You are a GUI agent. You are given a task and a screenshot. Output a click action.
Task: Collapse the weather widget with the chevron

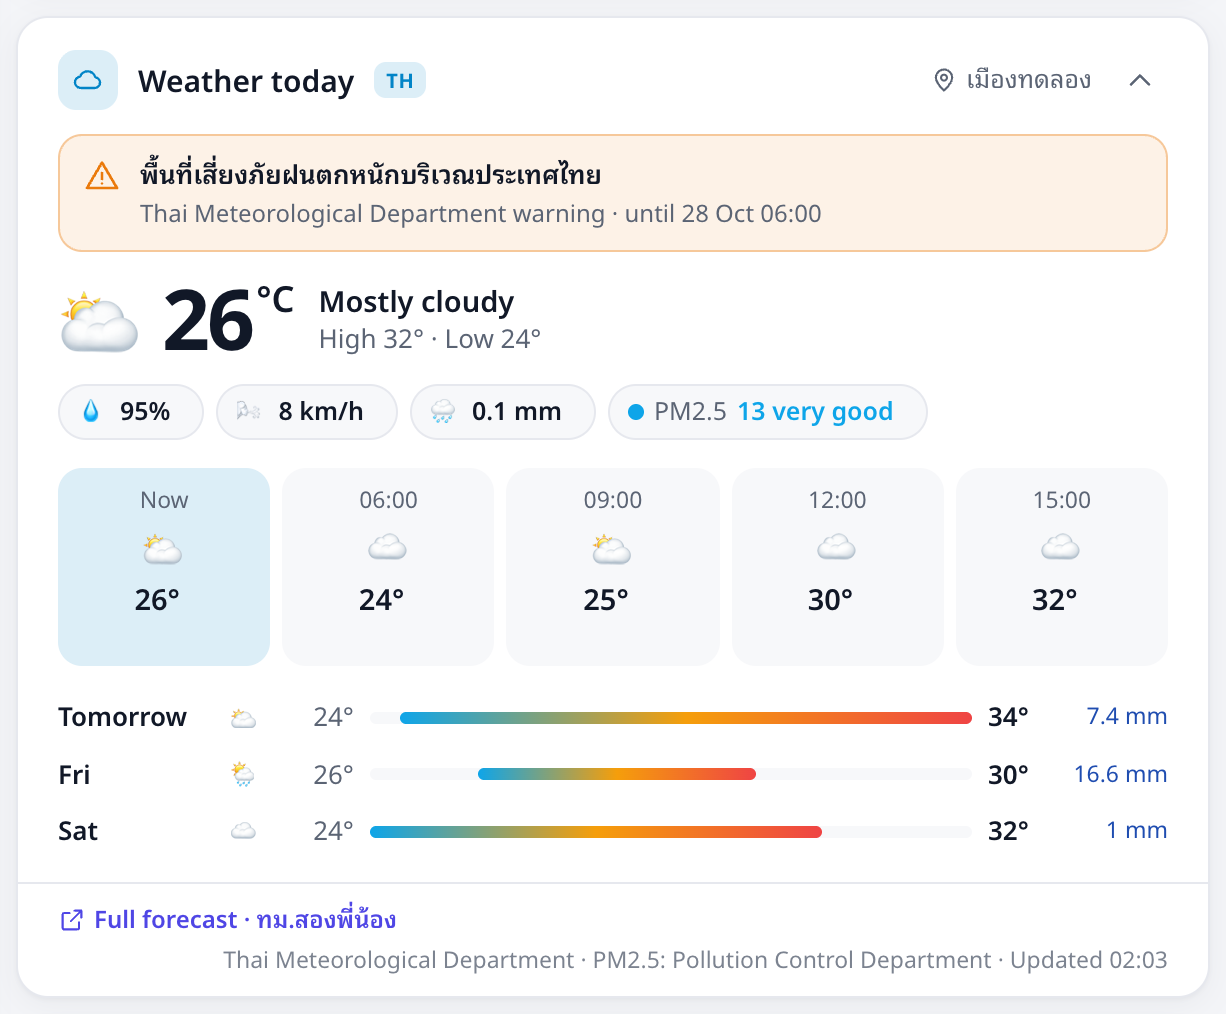(x=1140, y=80)
